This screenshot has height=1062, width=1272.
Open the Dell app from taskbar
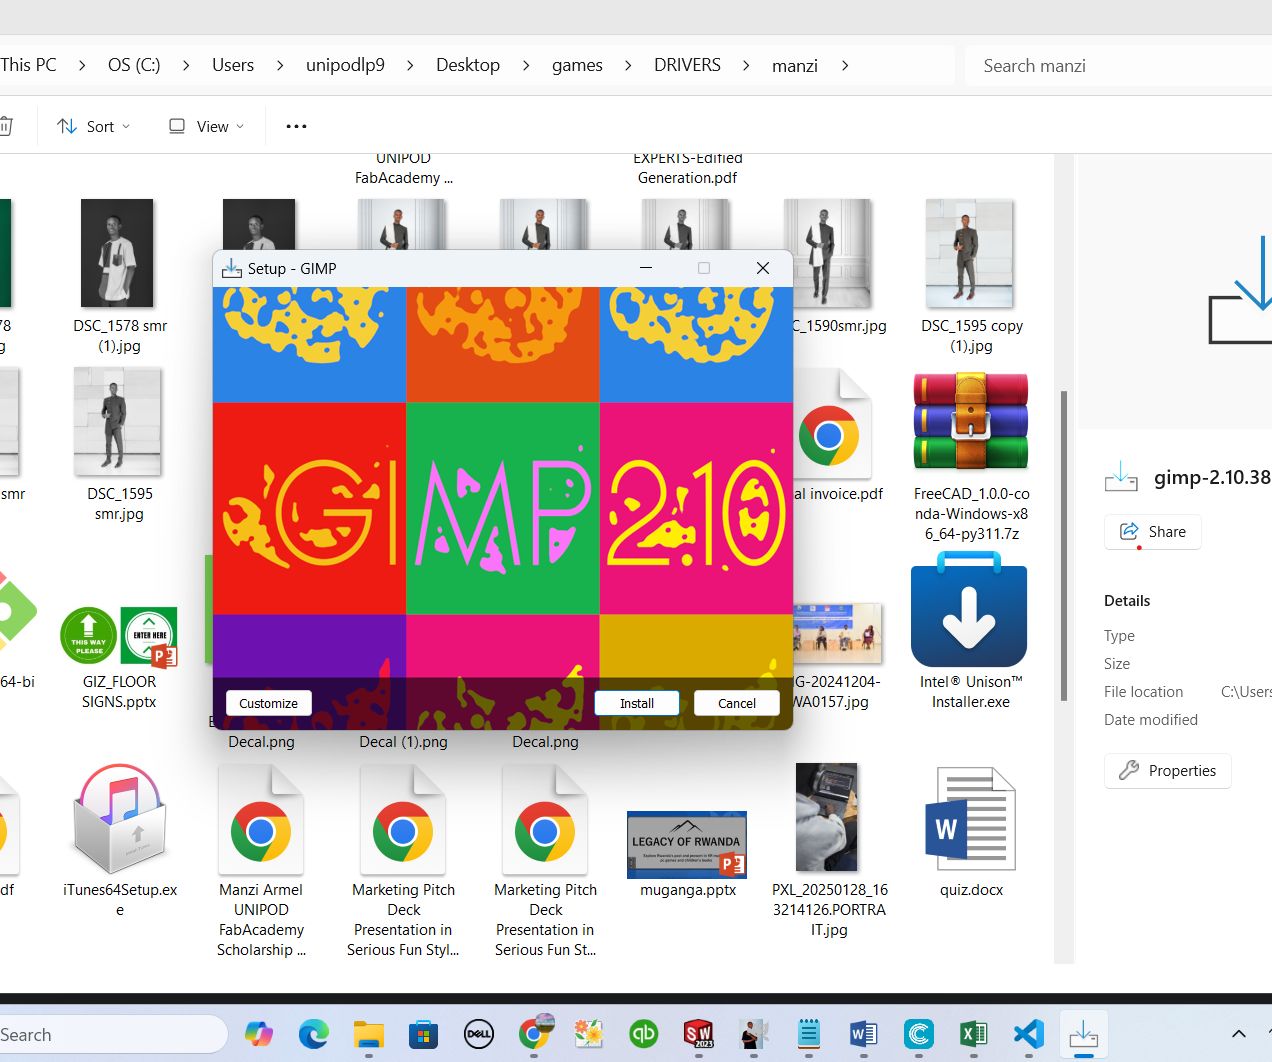(479, 1034)
